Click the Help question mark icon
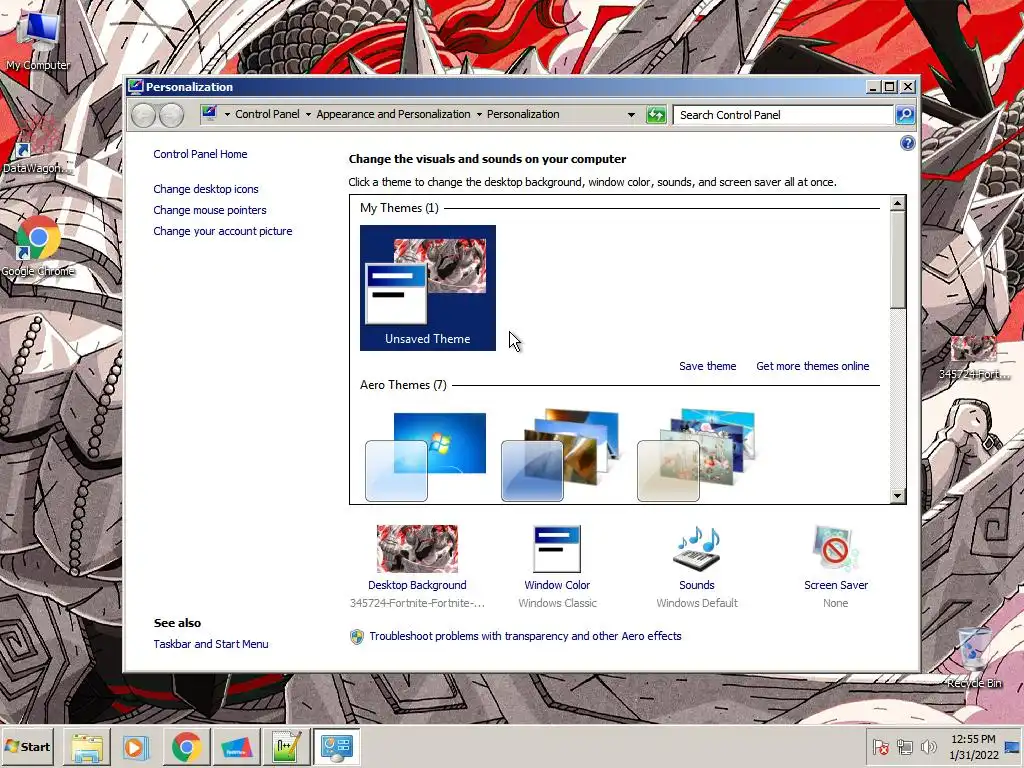Viewport: 1024px width, 768px height. [x=907, y=143]
